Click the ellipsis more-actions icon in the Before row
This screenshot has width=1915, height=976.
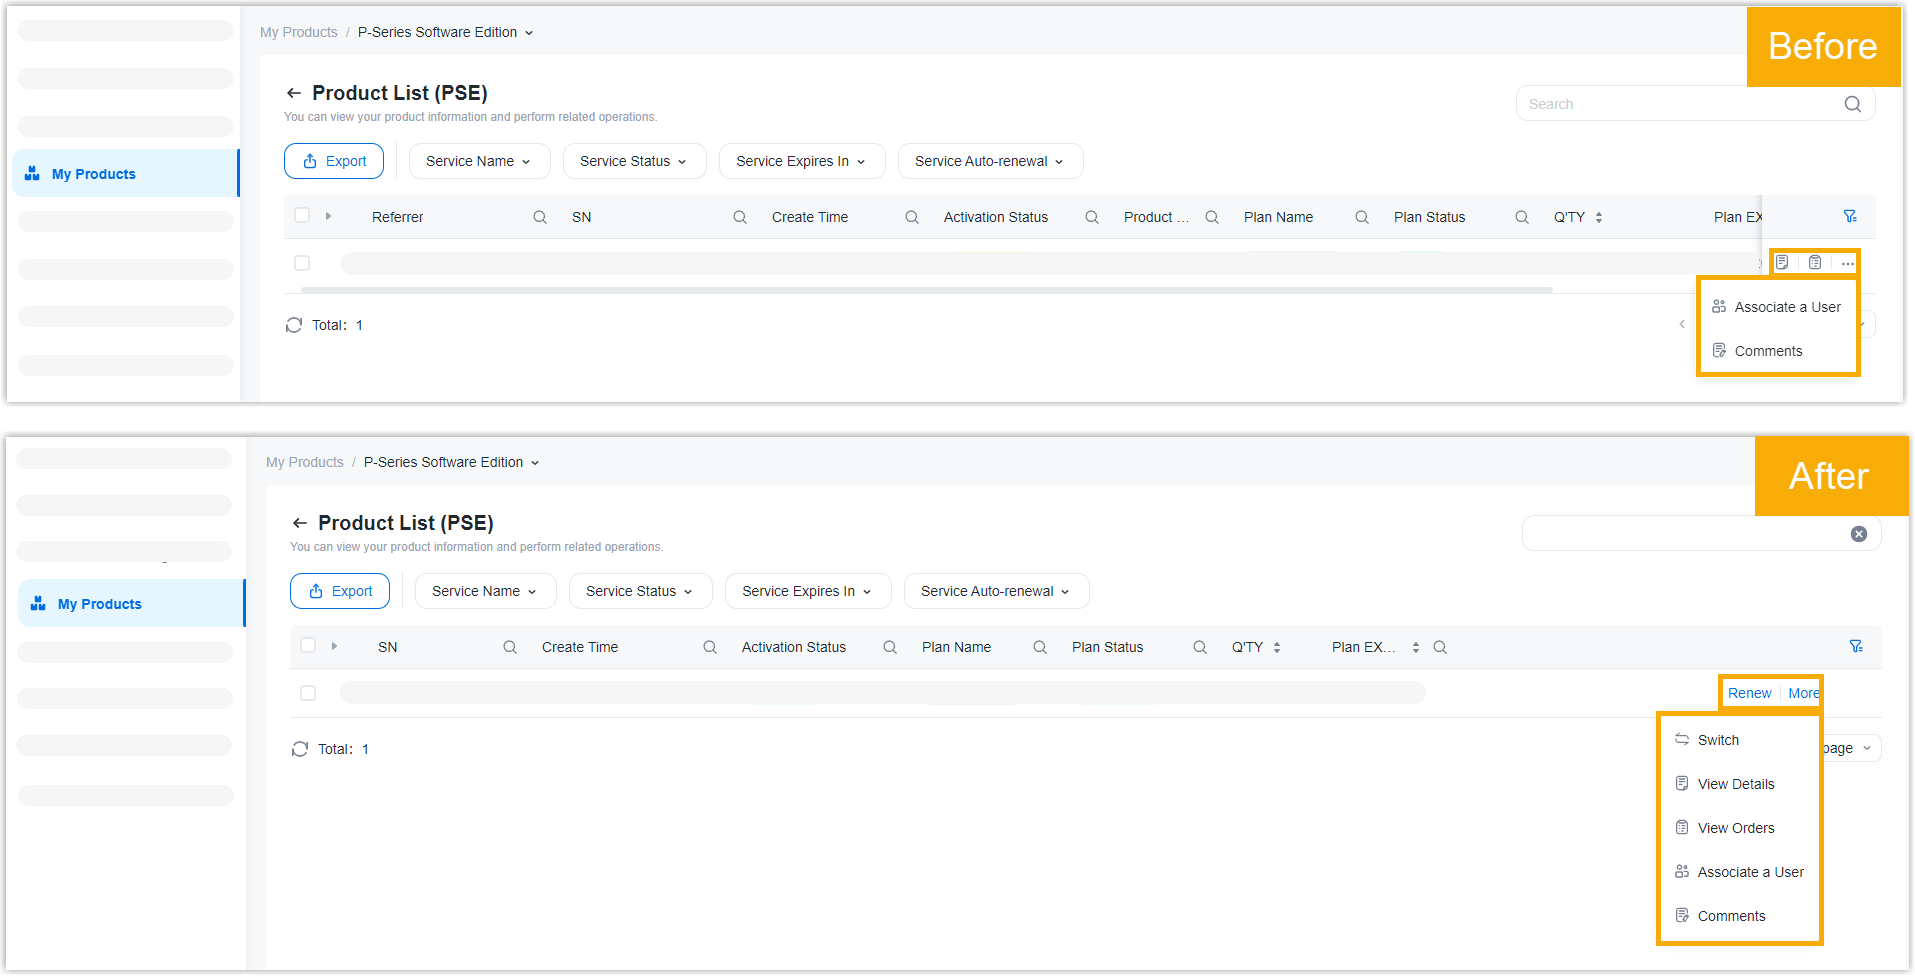(x=1847, y=263)
